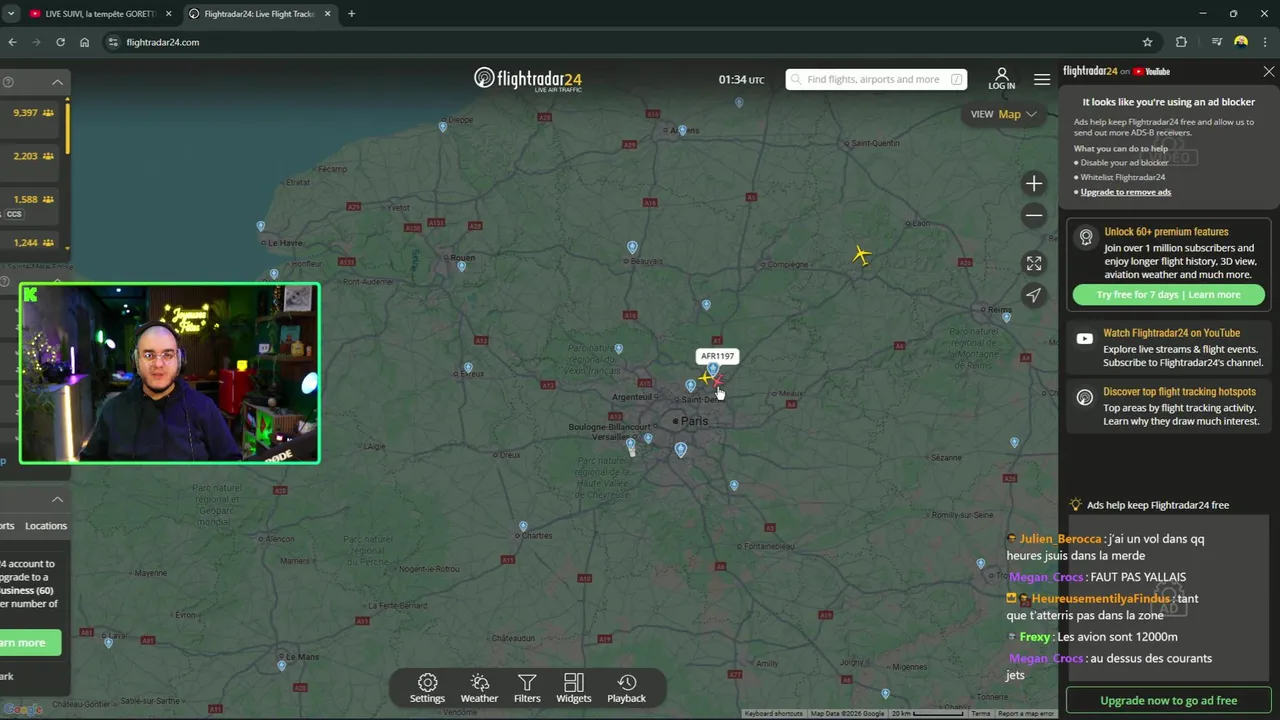This screenshot has height=720, width=1280.
Task: Click the Reims airport pin
Action: (x=1007, y=318)
